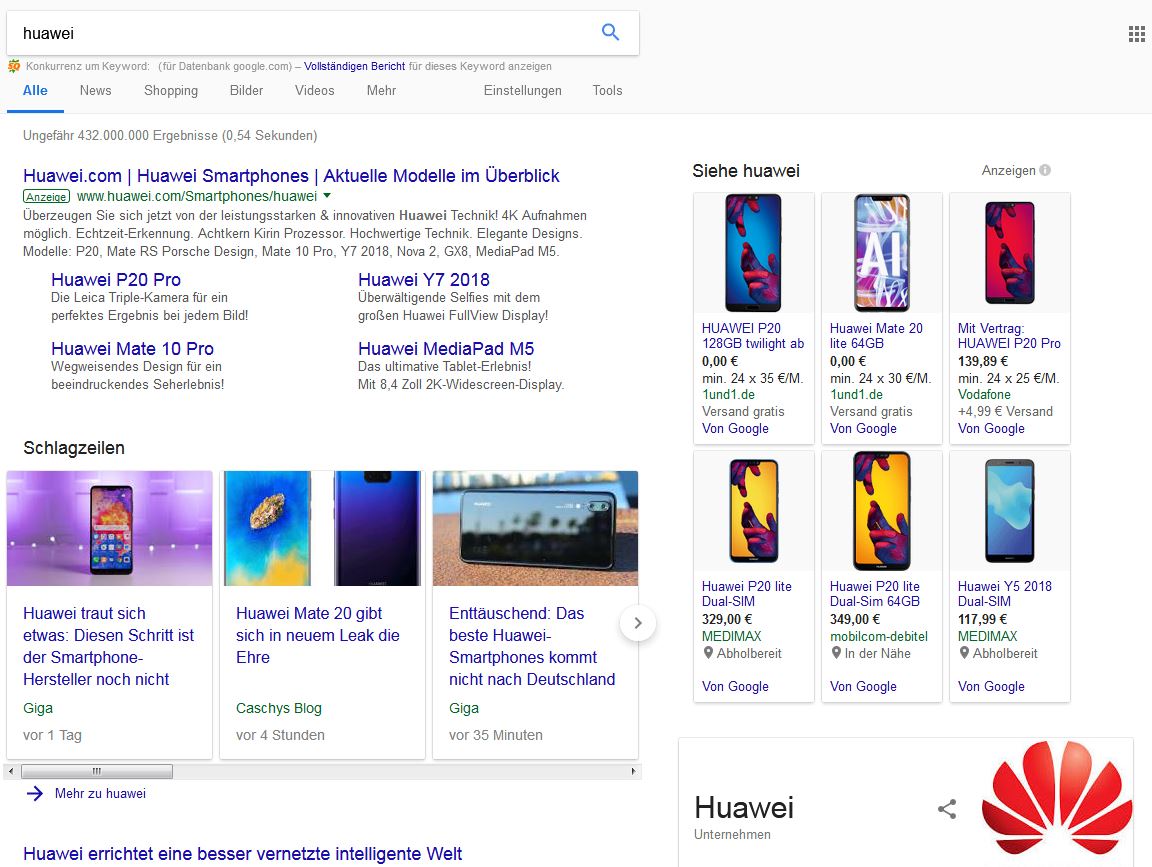1152x867 pixels.
Task: Switch to the Bilder tab
Action: click(247, 90)
